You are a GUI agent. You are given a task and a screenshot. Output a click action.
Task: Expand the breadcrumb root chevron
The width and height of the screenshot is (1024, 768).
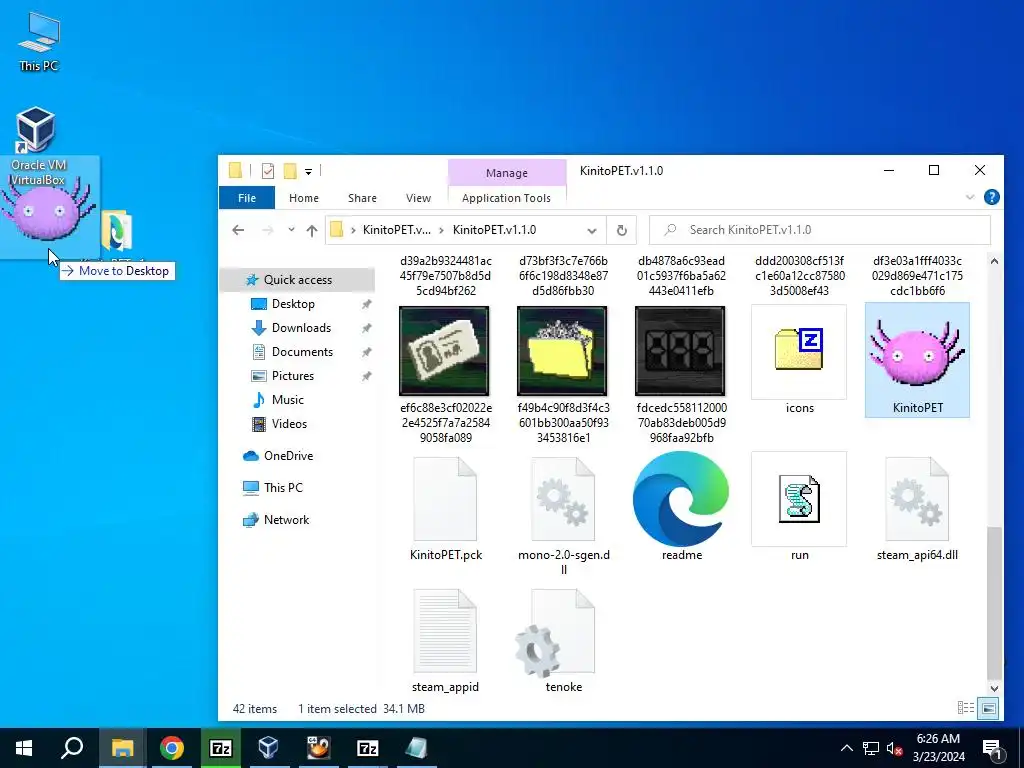click(353, 230)
